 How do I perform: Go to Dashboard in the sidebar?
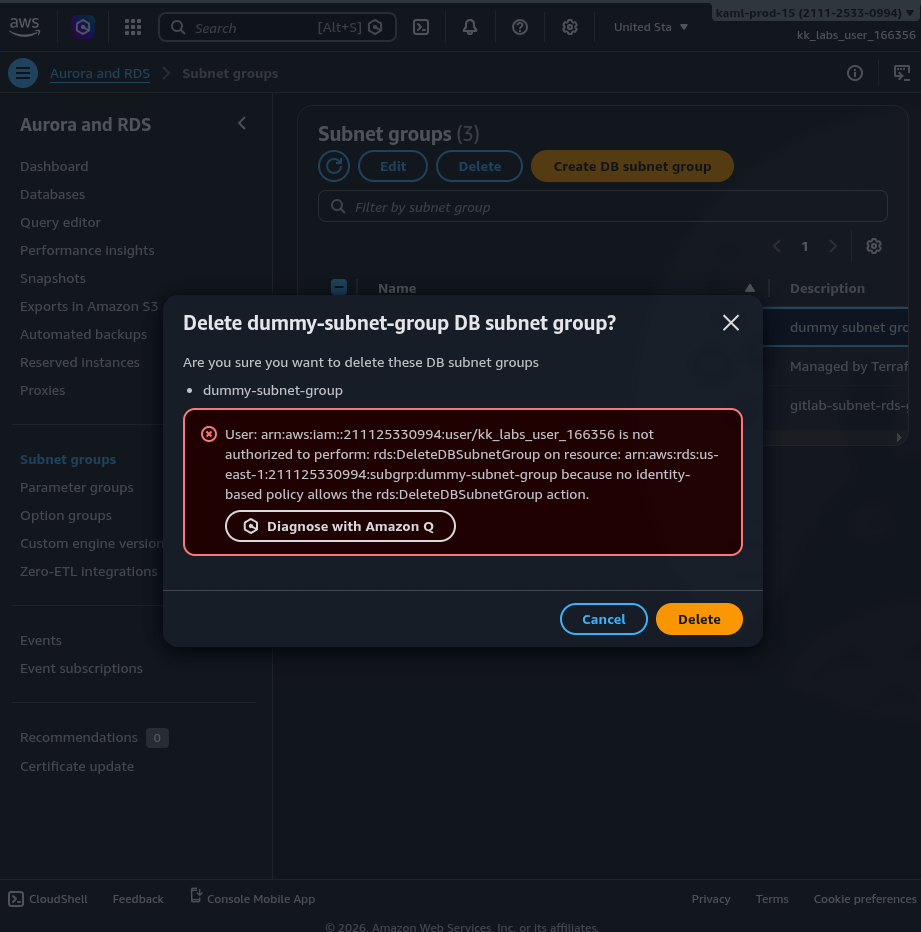pos(54,166)
